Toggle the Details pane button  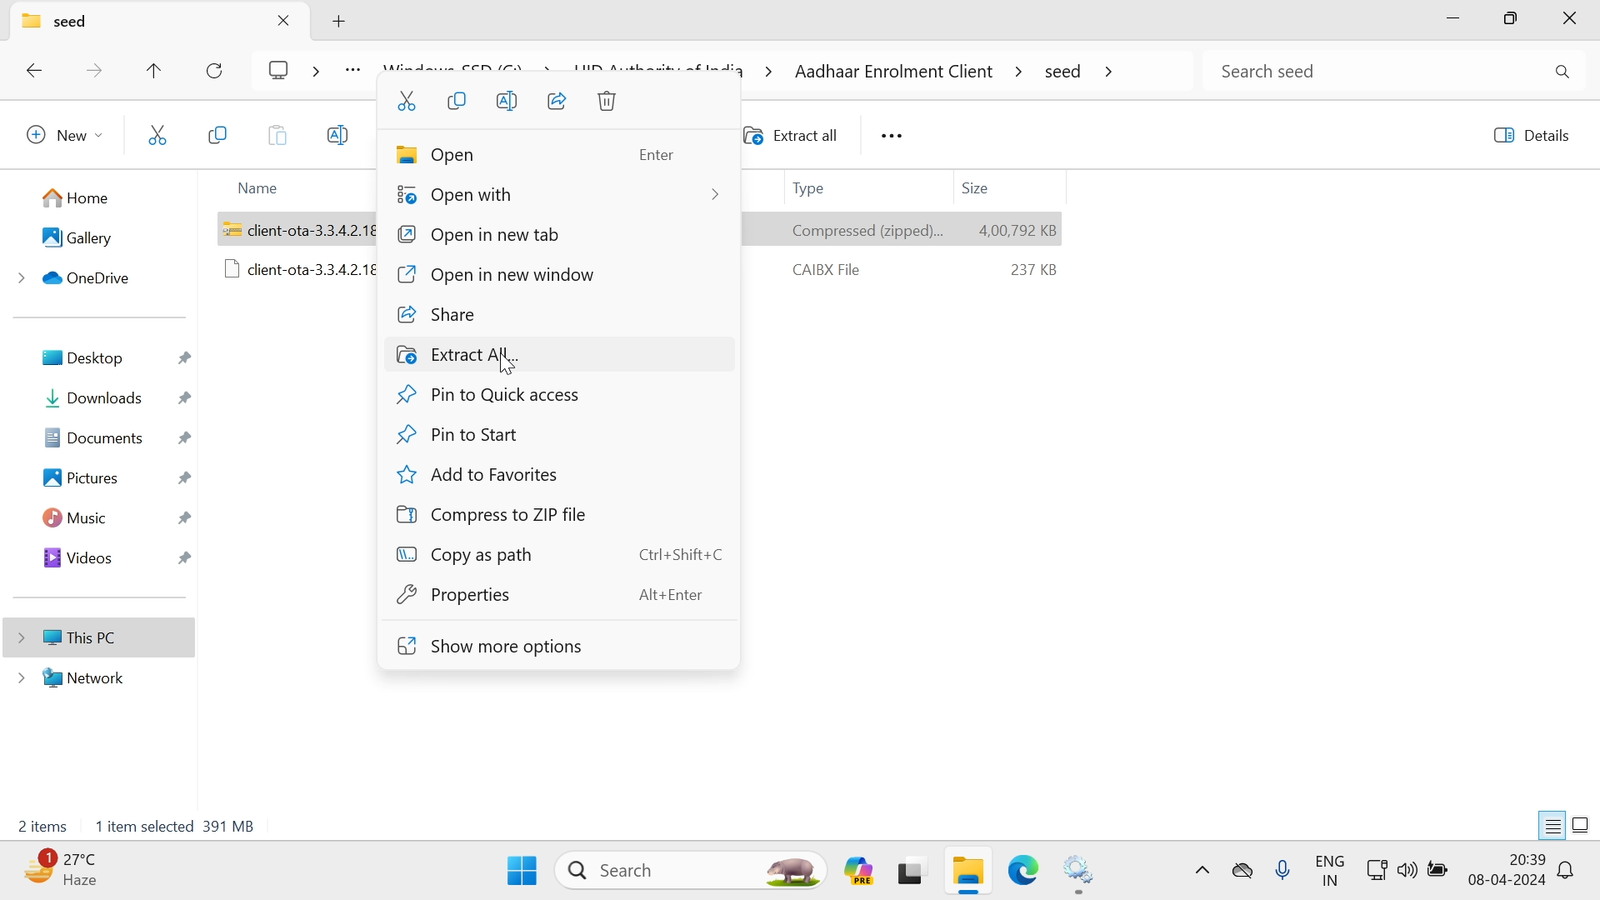(x=1531, y=135)
